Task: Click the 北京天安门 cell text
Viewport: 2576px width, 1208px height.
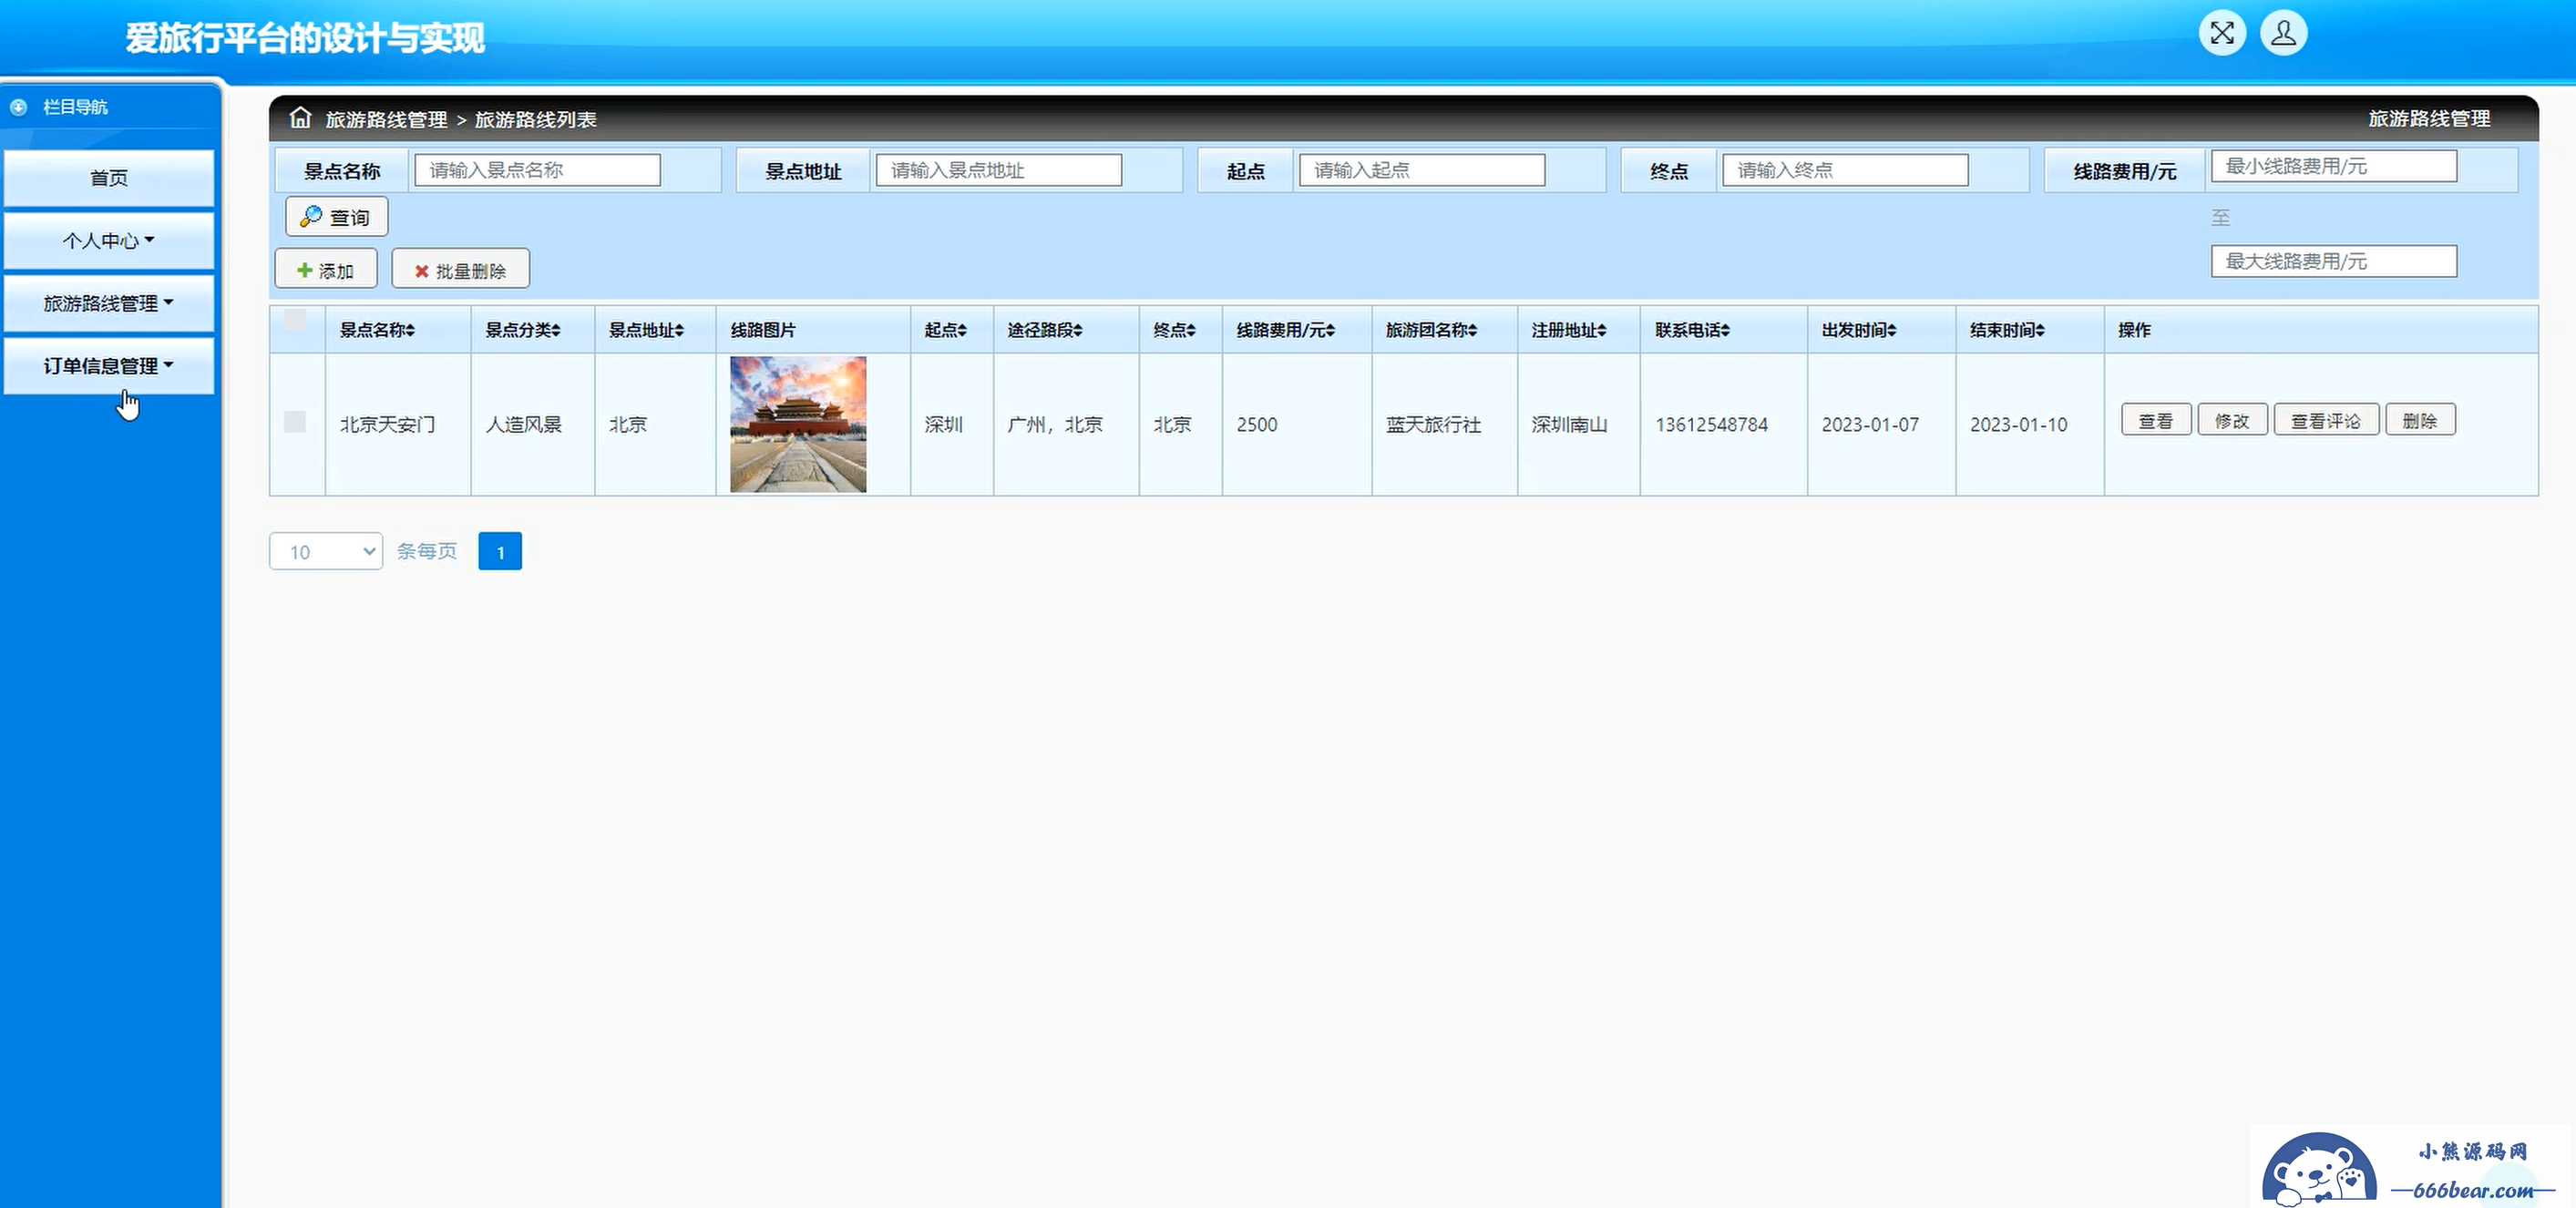Action: pyautogui.click(x=388, y=424)
